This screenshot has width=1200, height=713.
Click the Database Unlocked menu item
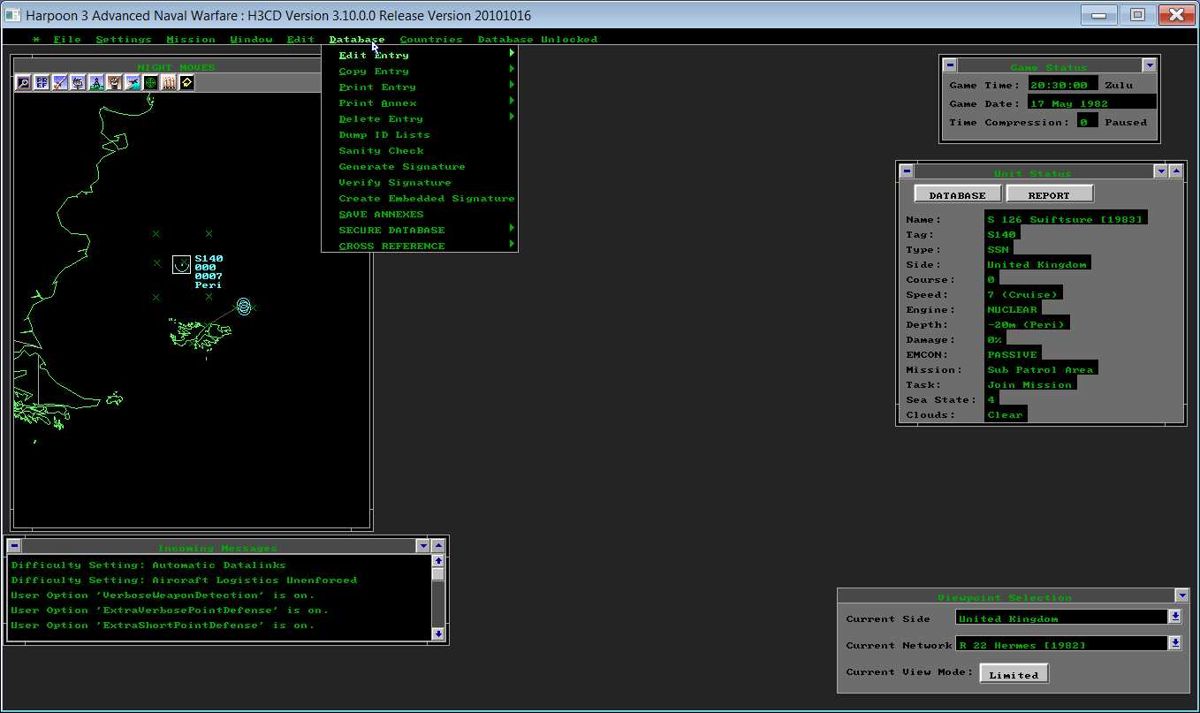pyautogui.click(x=537, y=39)
